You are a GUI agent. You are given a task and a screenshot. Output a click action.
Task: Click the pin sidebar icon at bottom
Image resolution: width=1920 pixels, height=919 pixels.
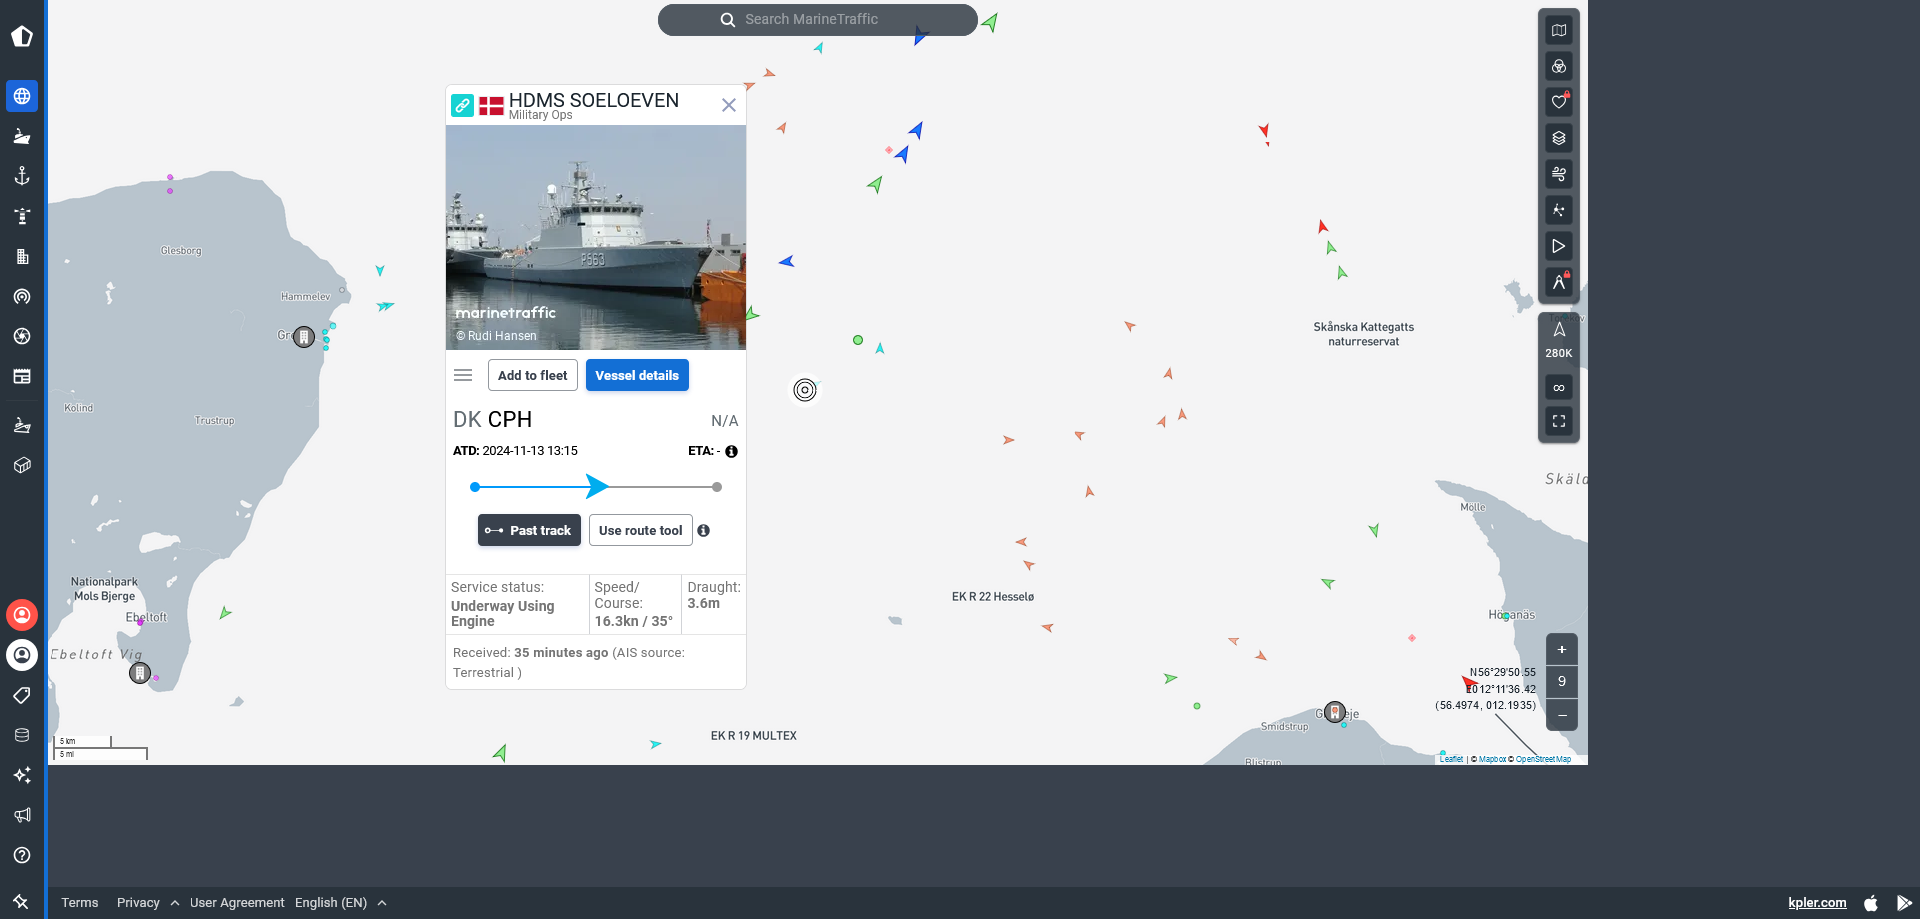22,902
